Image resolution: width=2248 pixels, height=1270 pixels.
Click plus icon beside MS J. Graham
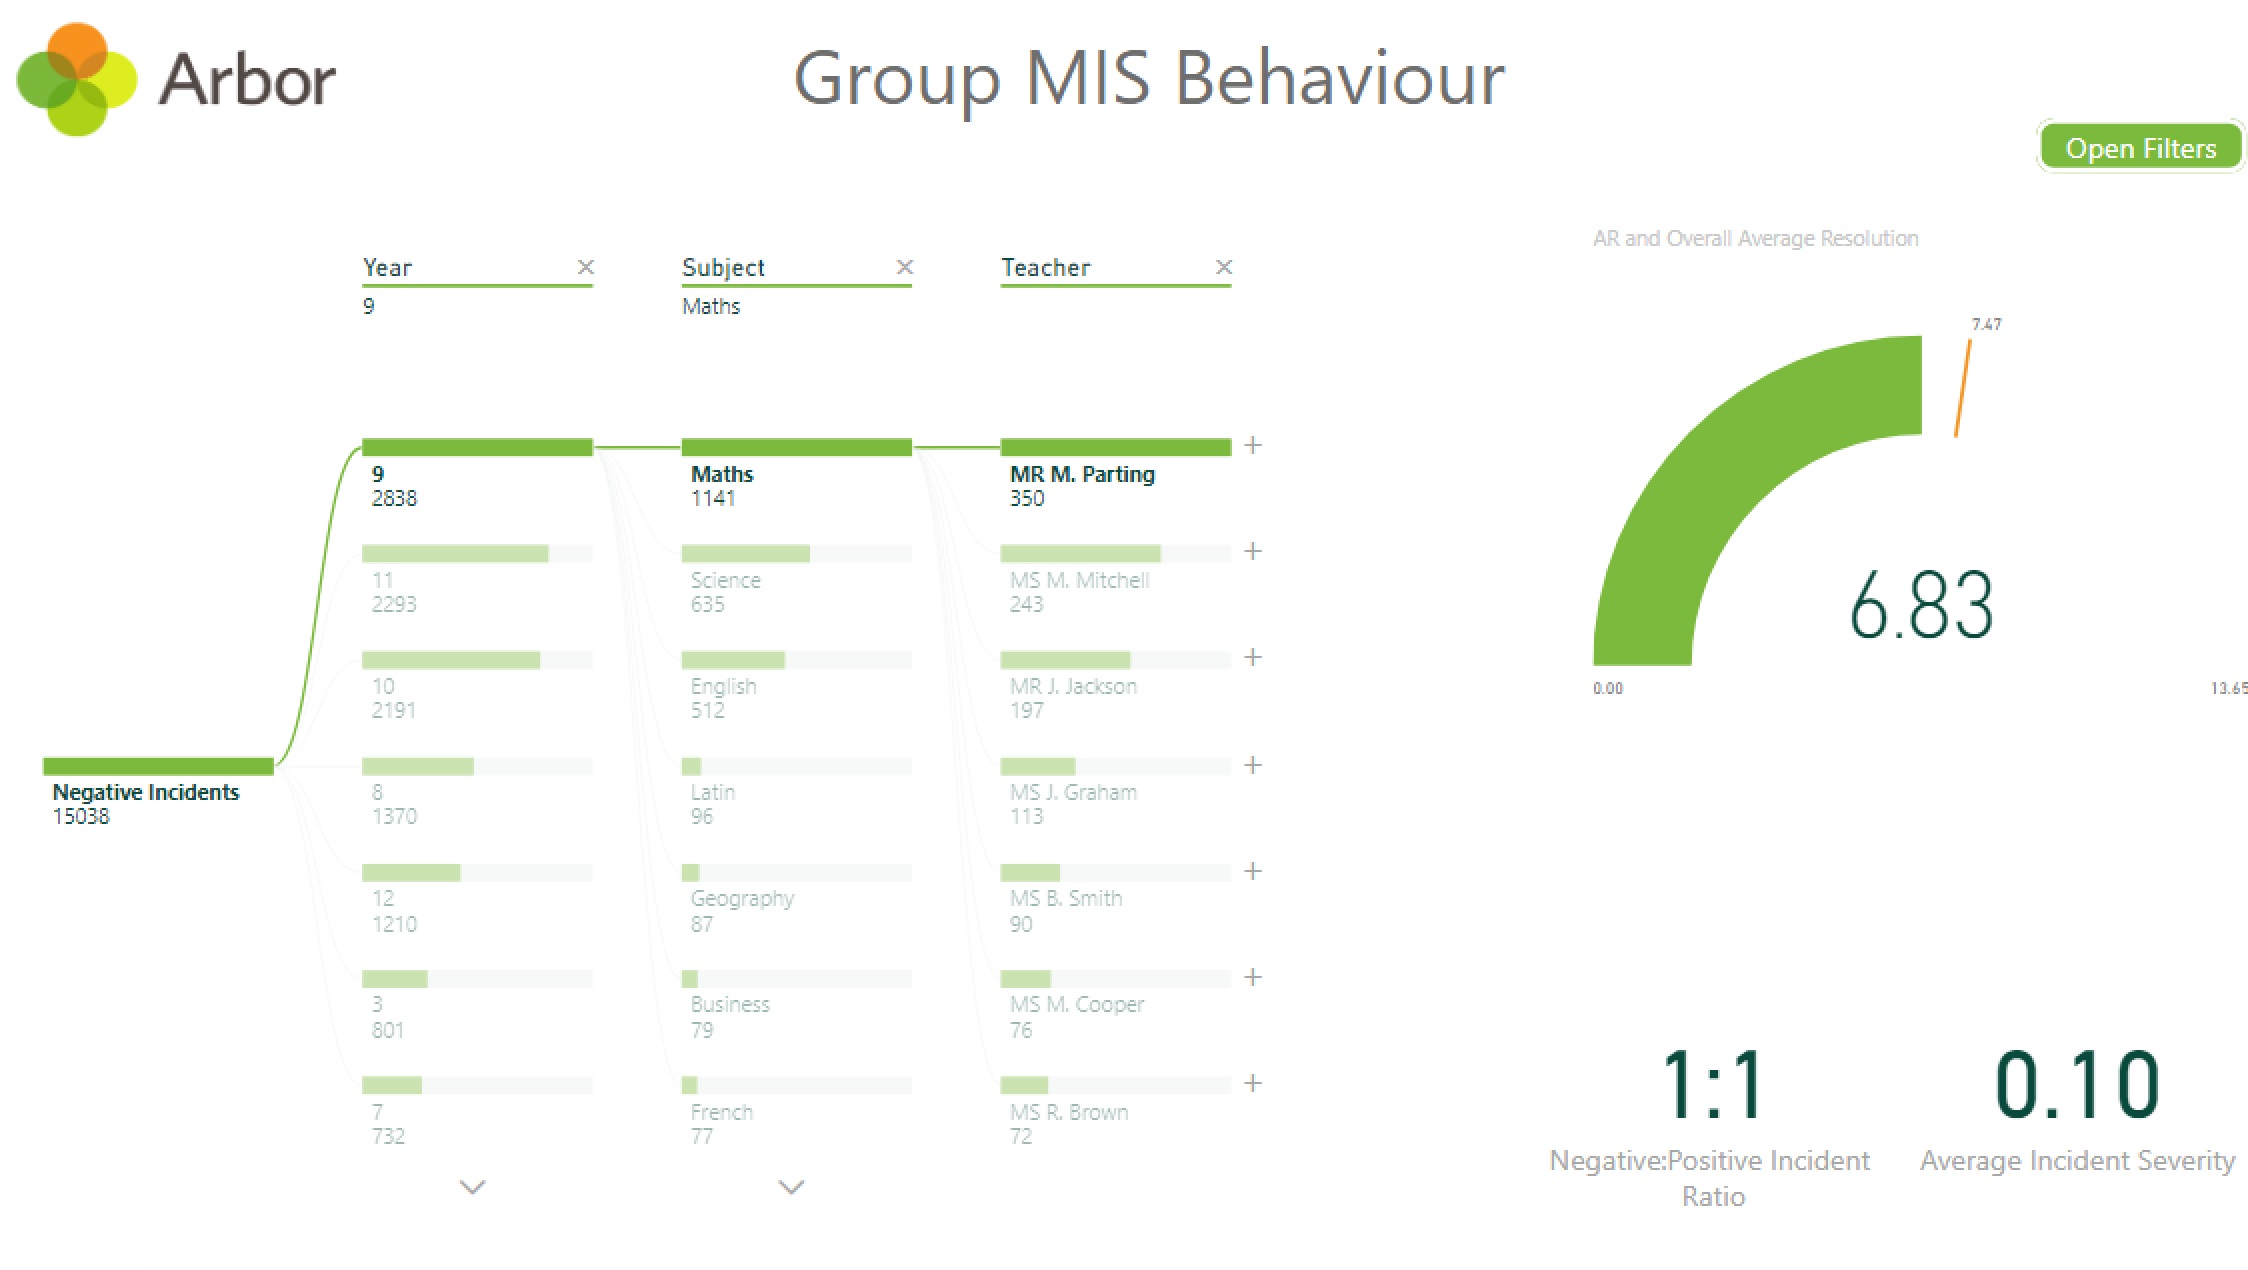click(1253, 766)
